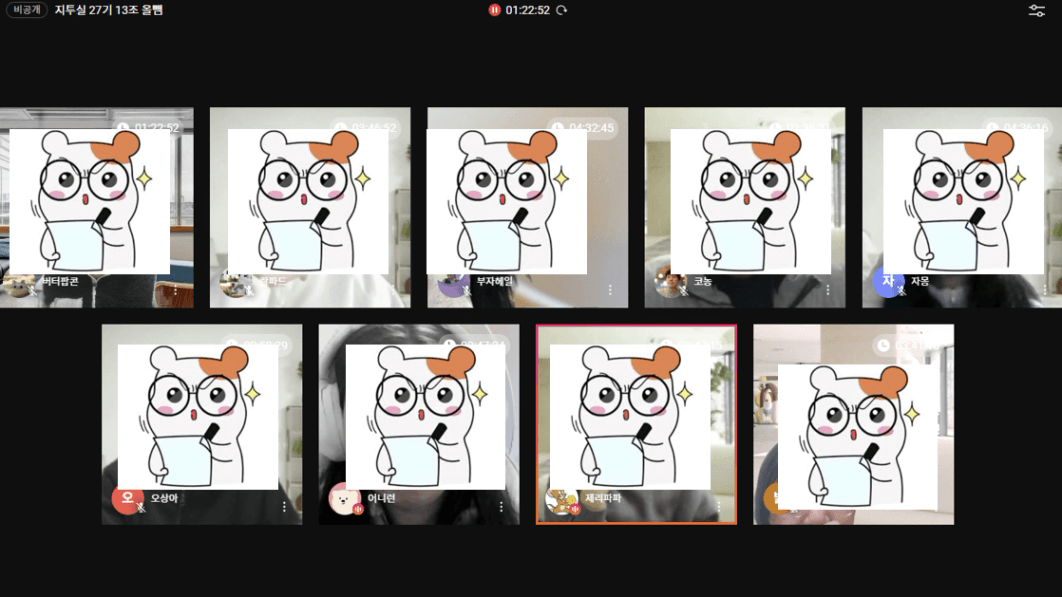Select 자몽's video tile

(962, 207)
